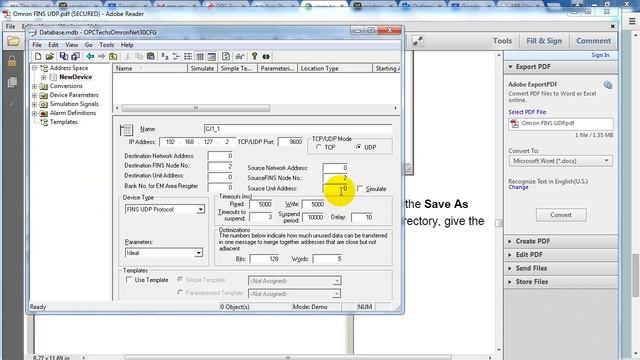Image resolution: width=640 pixels, height=360 pixels.
Task: Open Adobe Reader's Tools pane
Action: [502, 41]
